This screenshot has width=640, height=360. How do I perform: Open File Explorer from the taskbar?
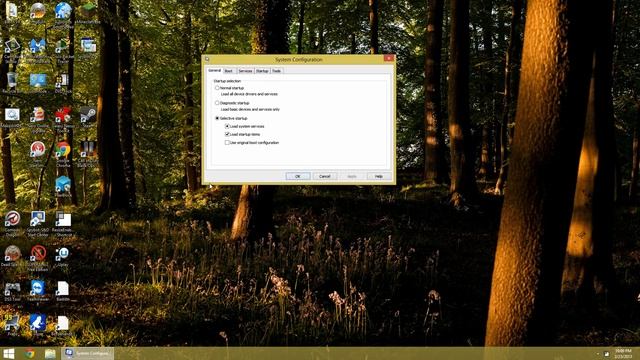[x=50, y=353]
